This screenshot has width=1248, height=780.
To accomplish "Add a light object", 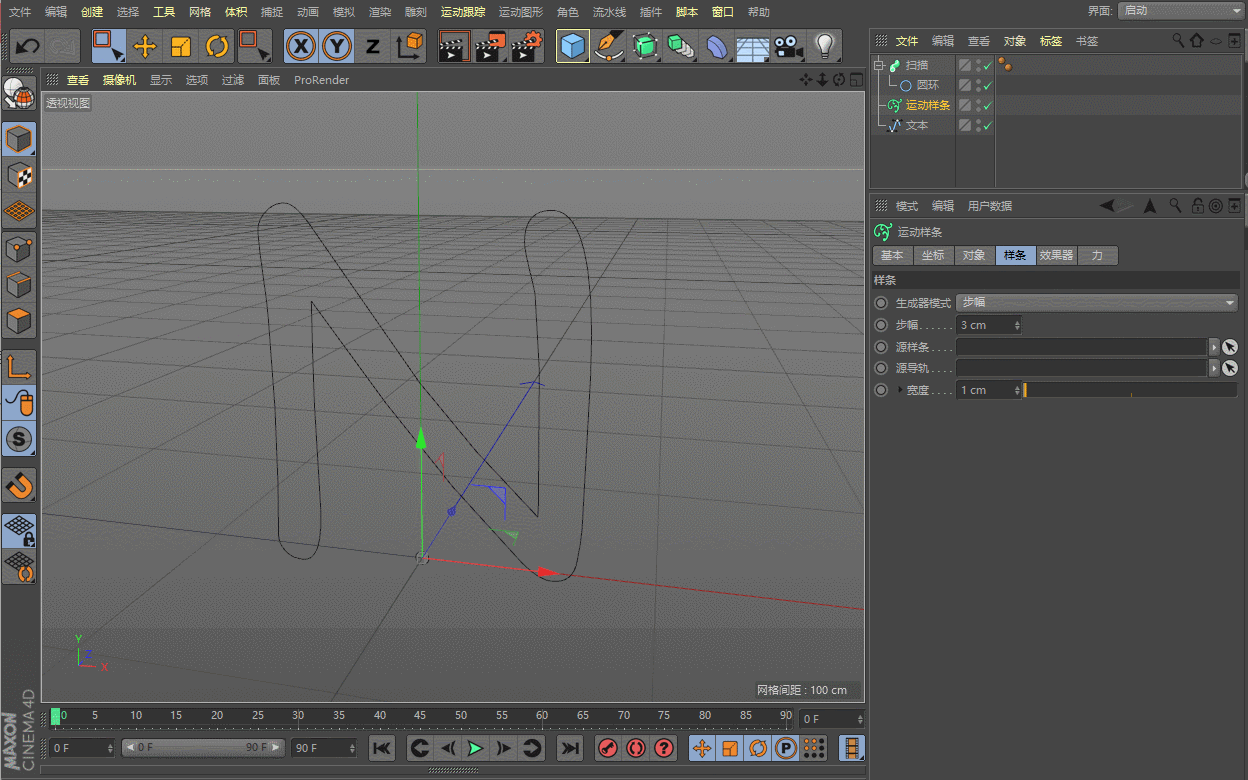I will click(x=825, y=46).
